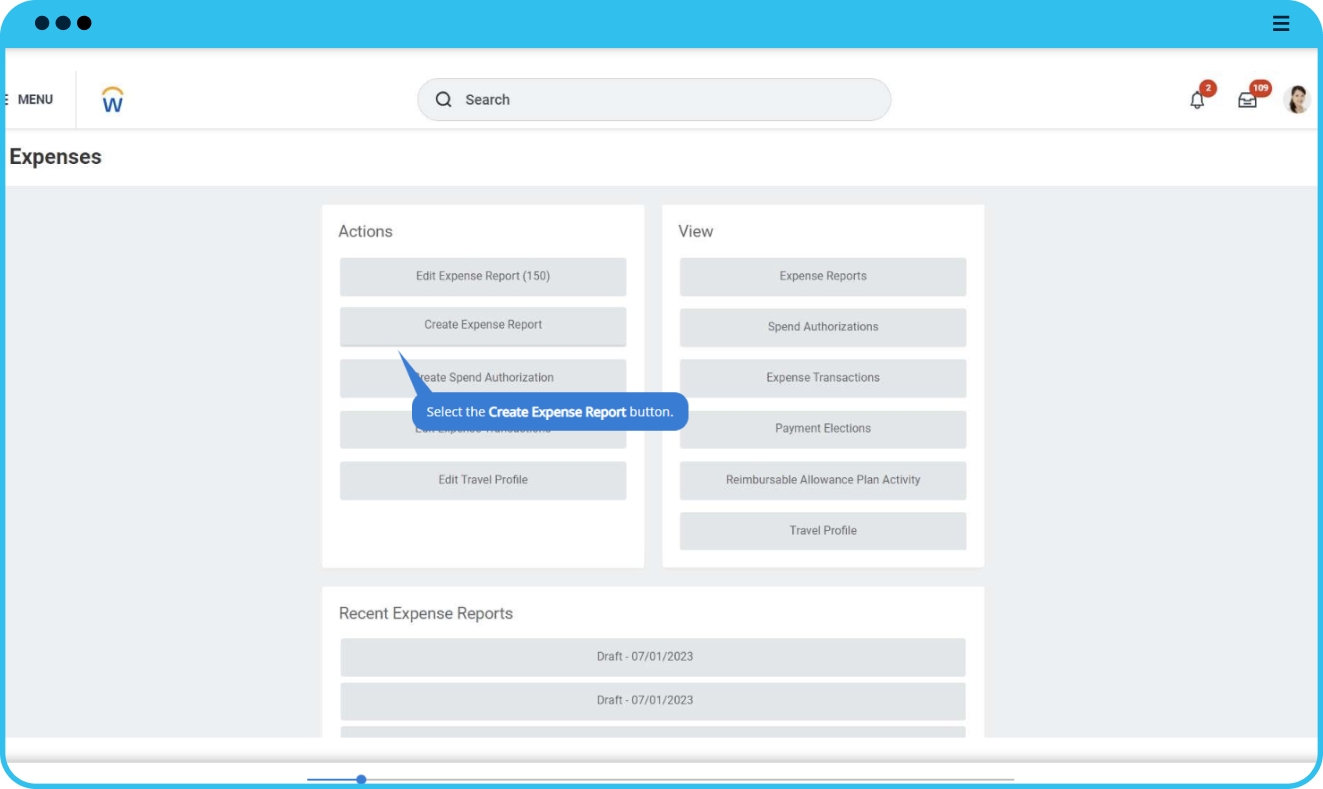View Expense Reports in the View panel

coord(823,276)
